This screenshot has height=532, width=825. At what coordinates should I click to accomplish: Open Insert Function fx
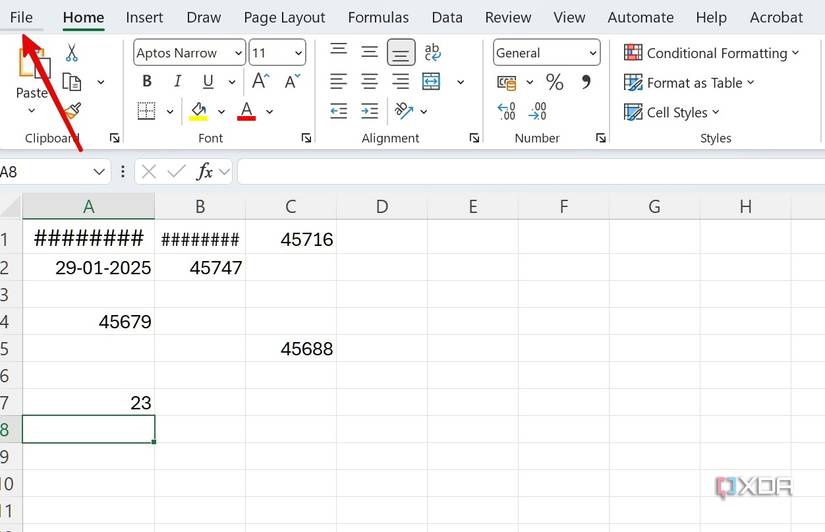coord(204,172)
